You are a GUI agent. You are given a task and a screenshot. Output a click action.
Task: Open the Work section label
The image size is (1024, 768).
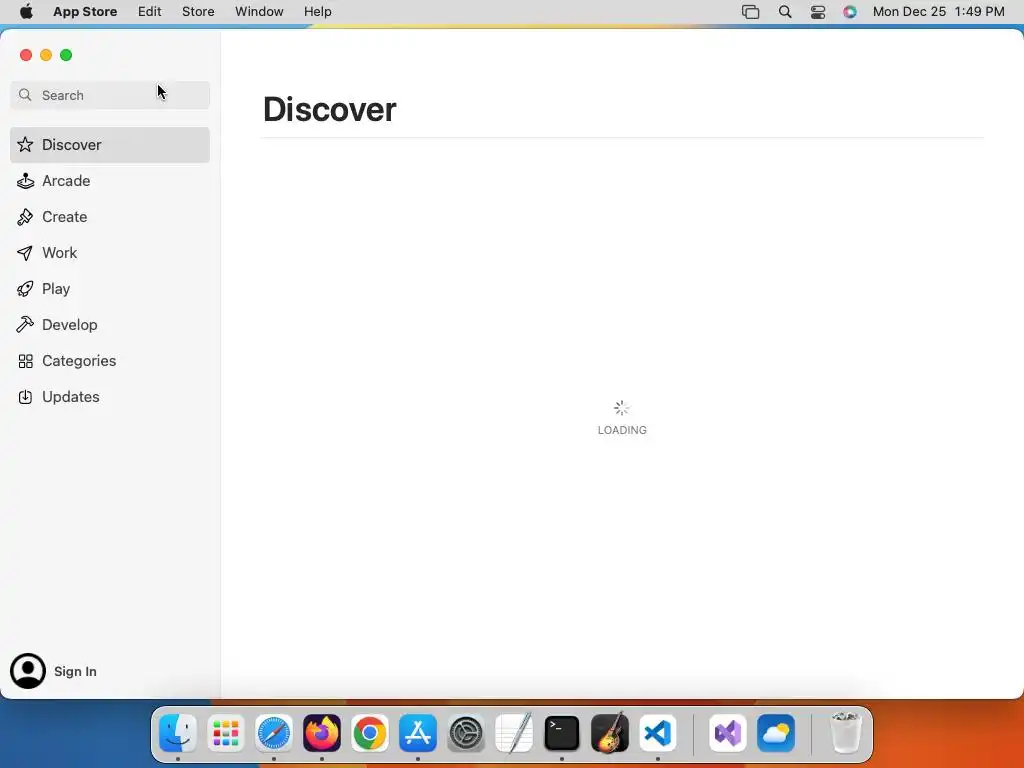(x=59, y=253)
